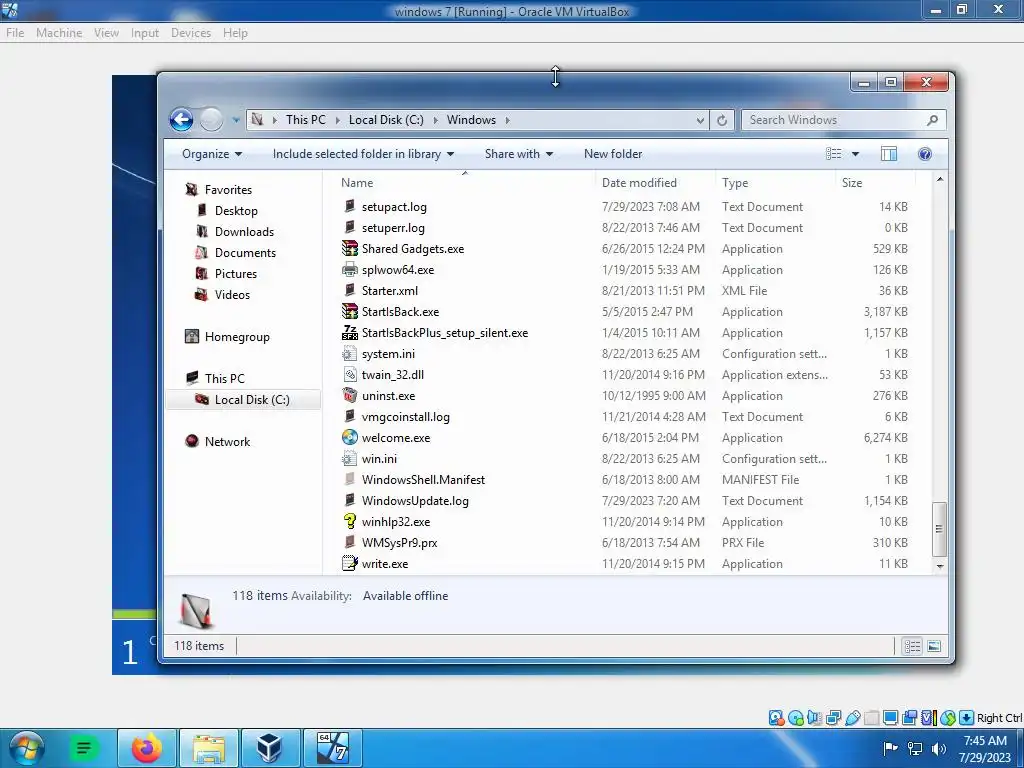Click the Forward navigation arrow in Explorer

tap(211, 120)
